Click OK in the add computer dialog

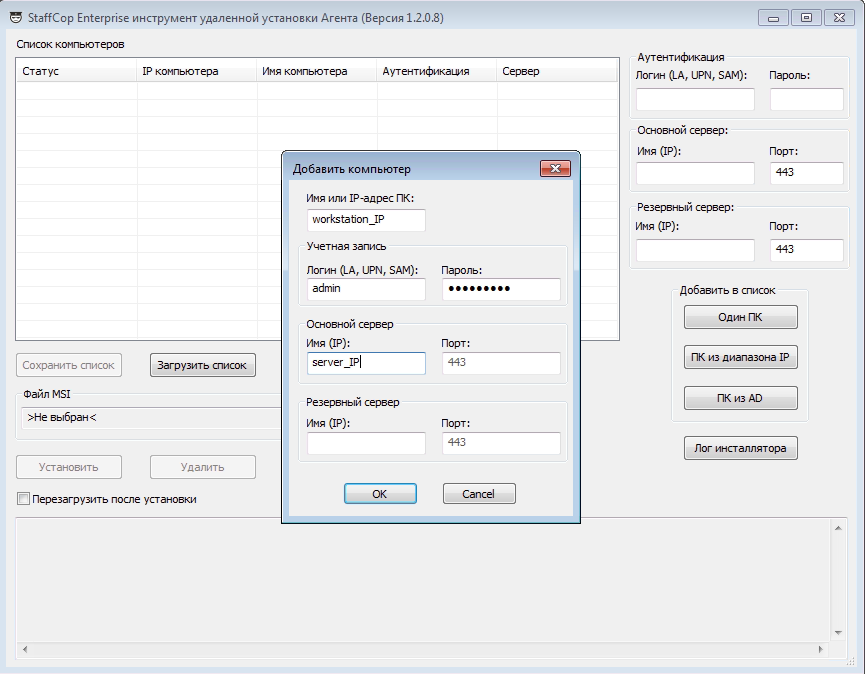coord(379,494)
